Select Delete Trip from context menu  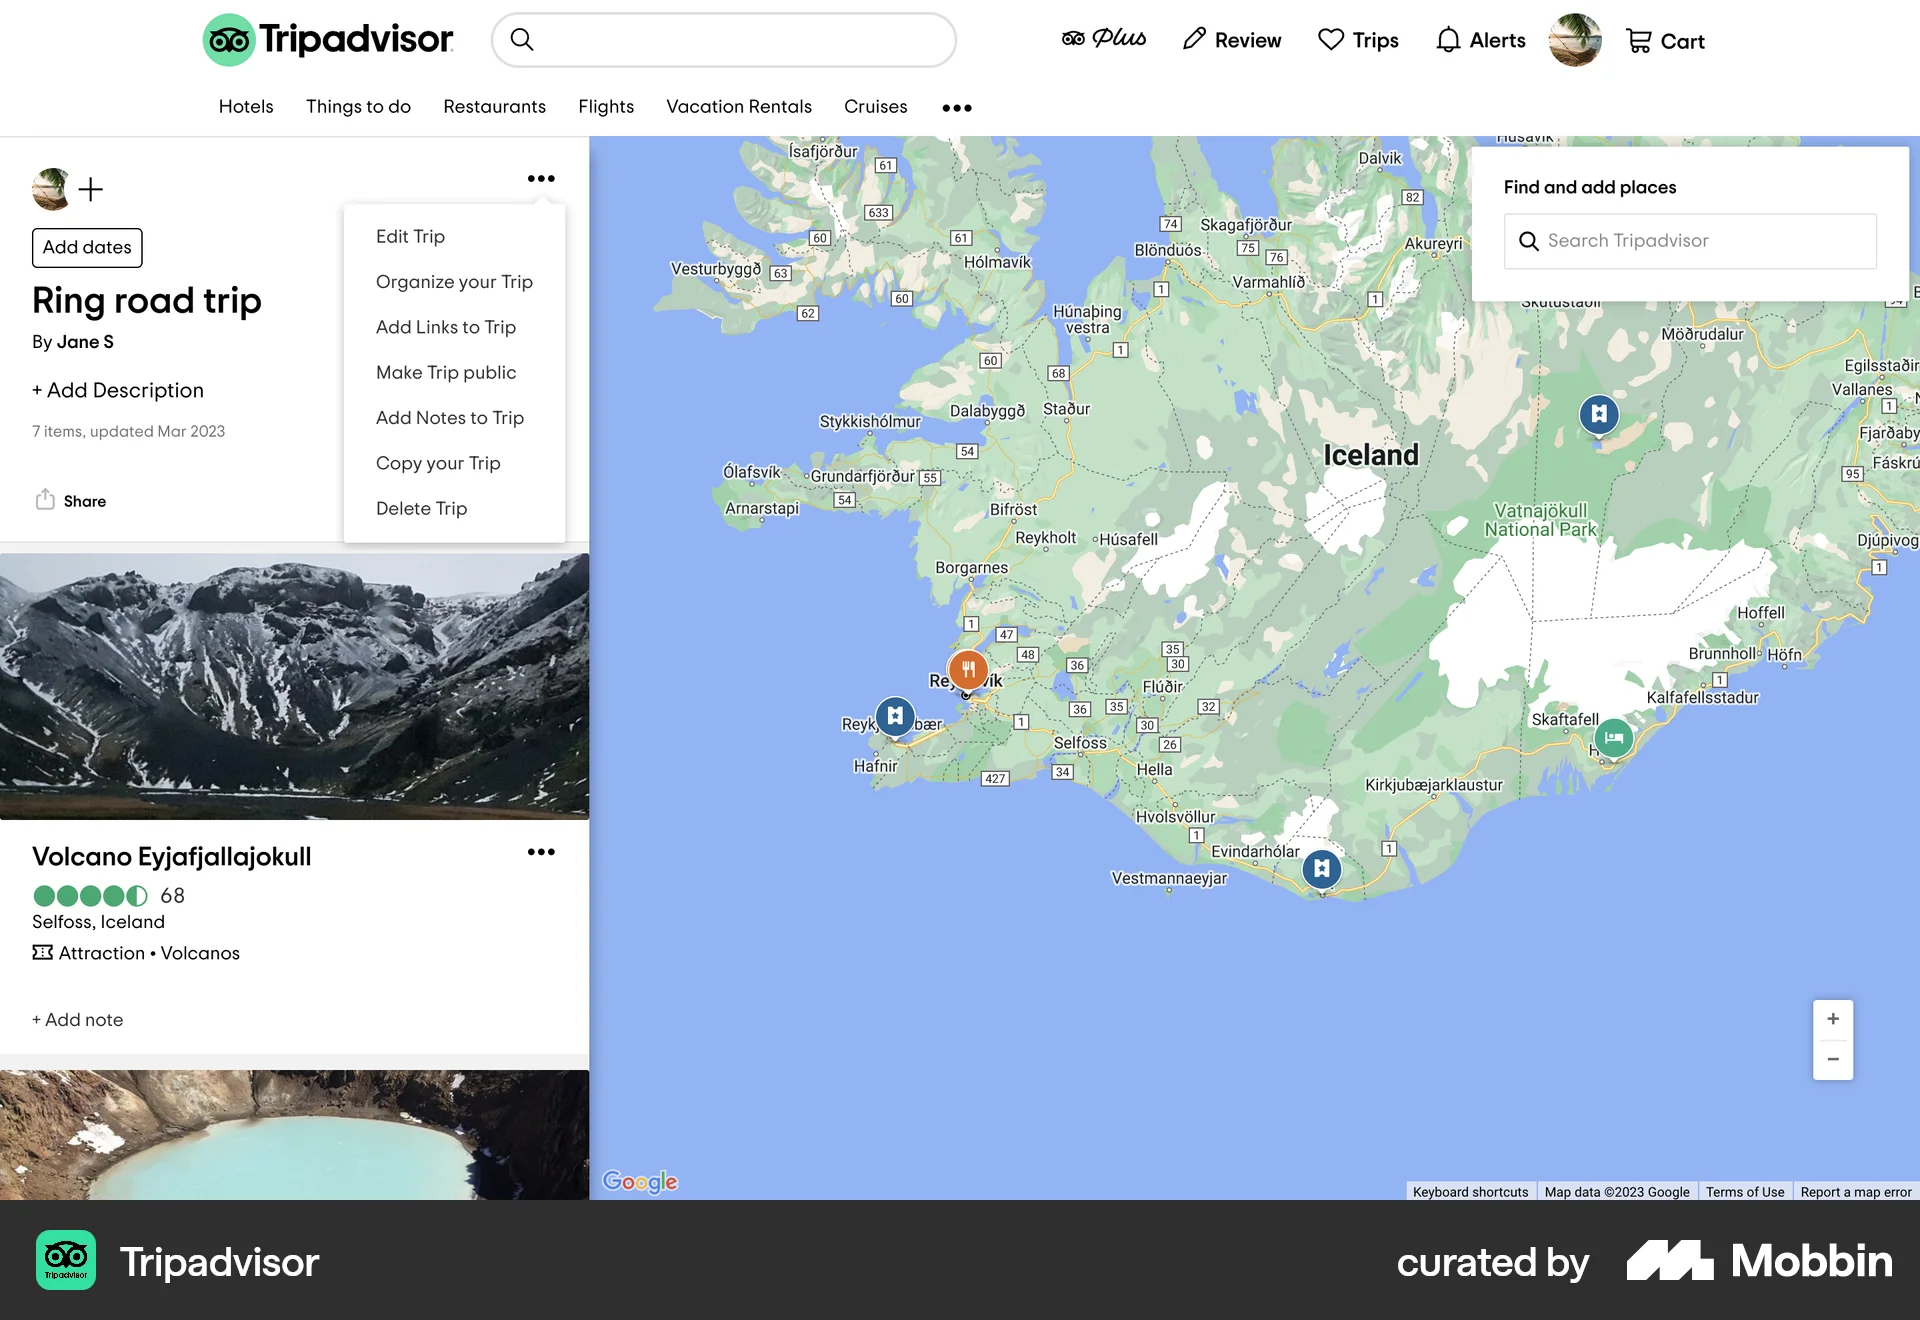pyautogui.click(x=421, y=508)
